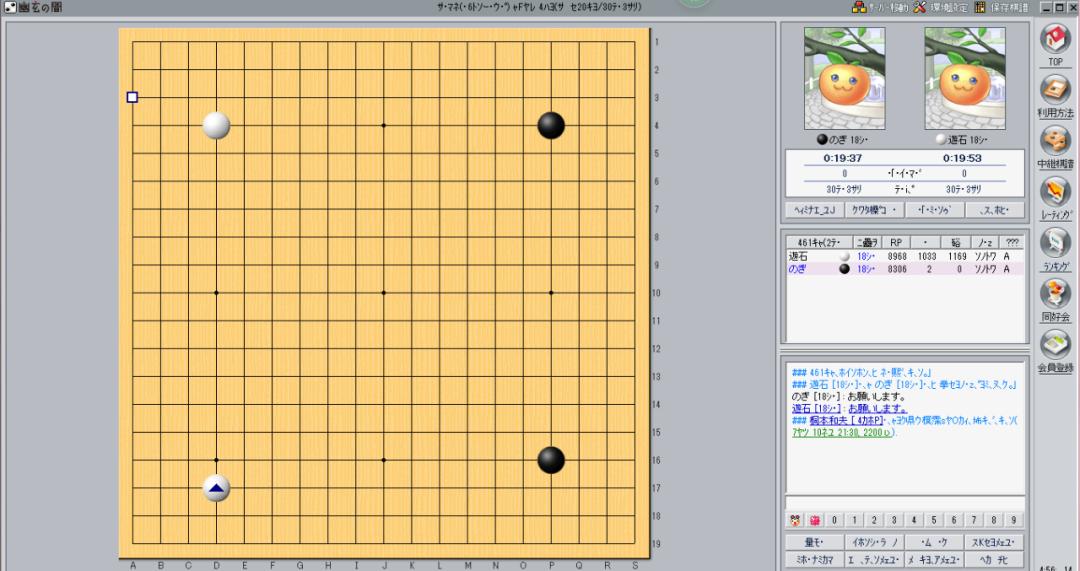Image resolution: width=1080 pixels, height=571 pixels.
Task: Focus the chat message input field
Action: pyautogui.click(x=904, y=503)
